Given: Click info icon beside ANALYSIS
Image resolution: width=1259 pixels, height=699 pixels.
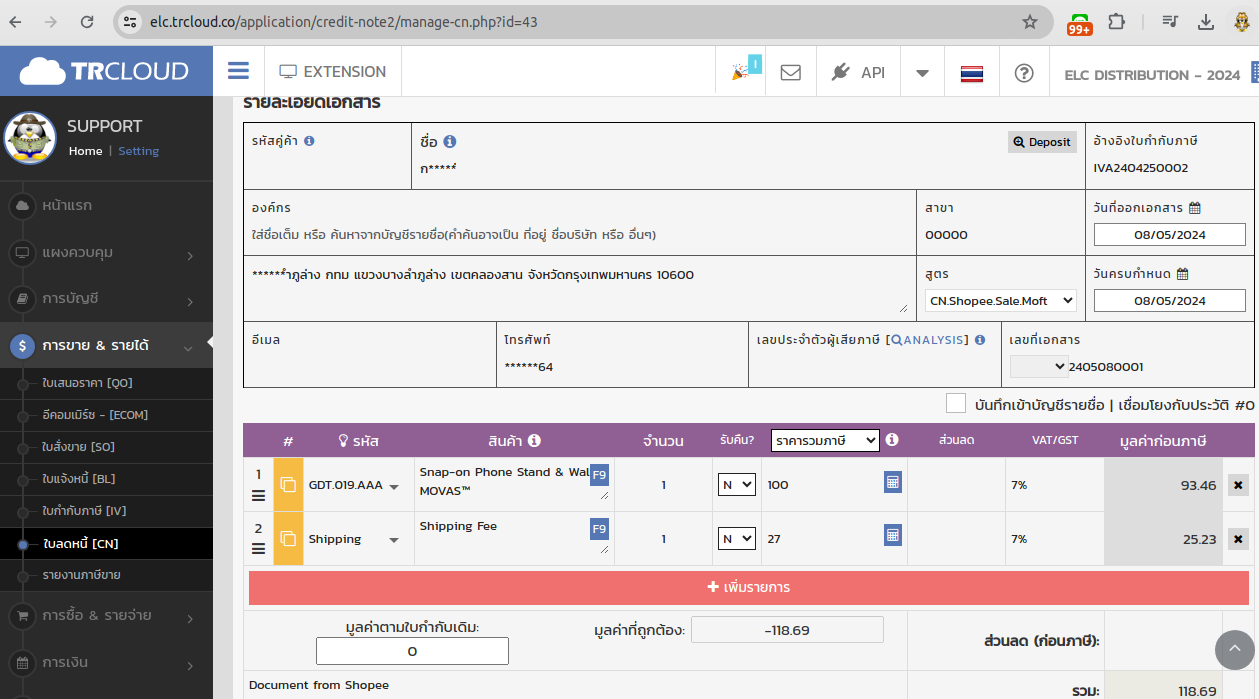Looking at the screenshot, I should pos(980,340).
